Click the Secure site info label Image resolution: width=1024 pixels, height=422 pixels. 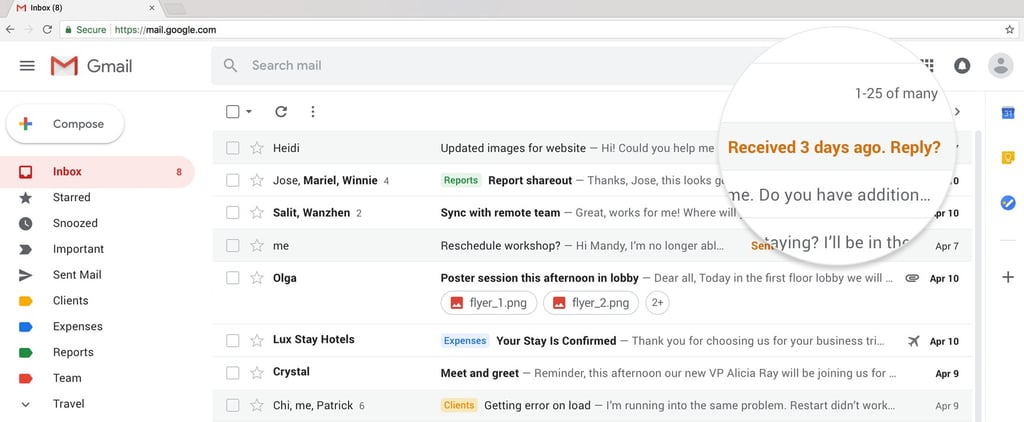tap(86, 30)
